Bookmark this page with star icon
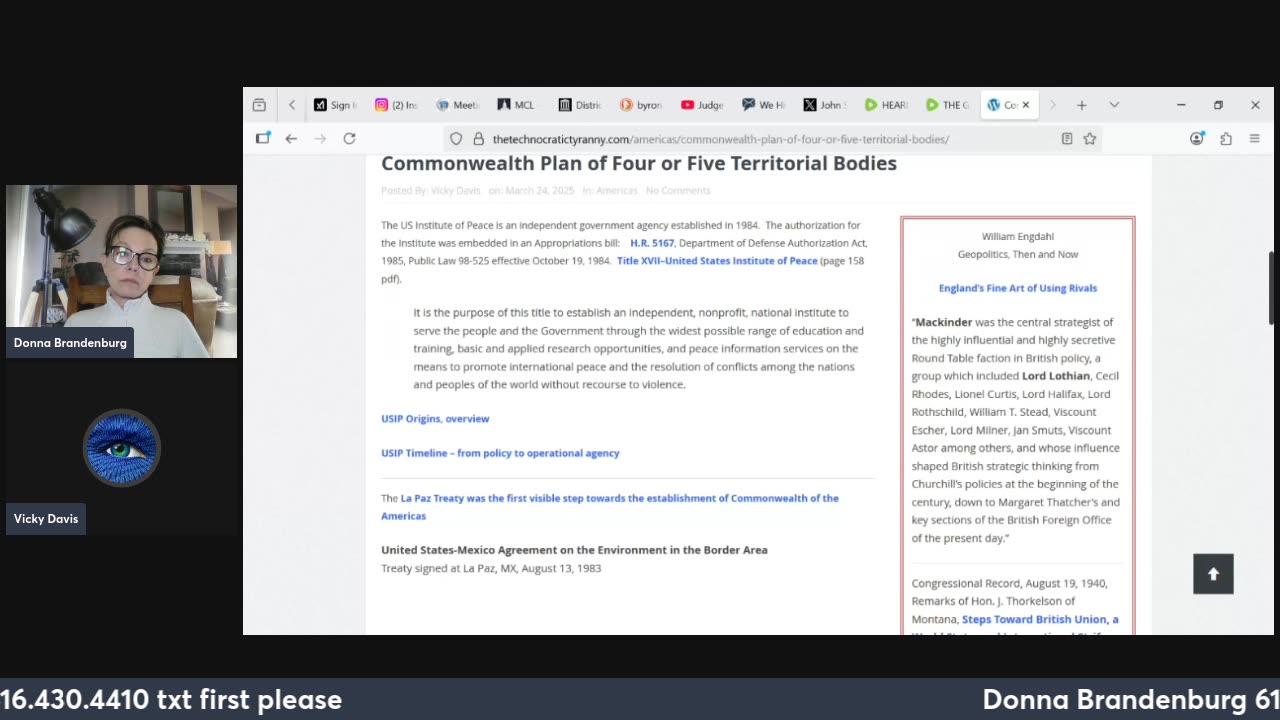Viewport: 1280px width, 720px height. (x=1090, y=139)
